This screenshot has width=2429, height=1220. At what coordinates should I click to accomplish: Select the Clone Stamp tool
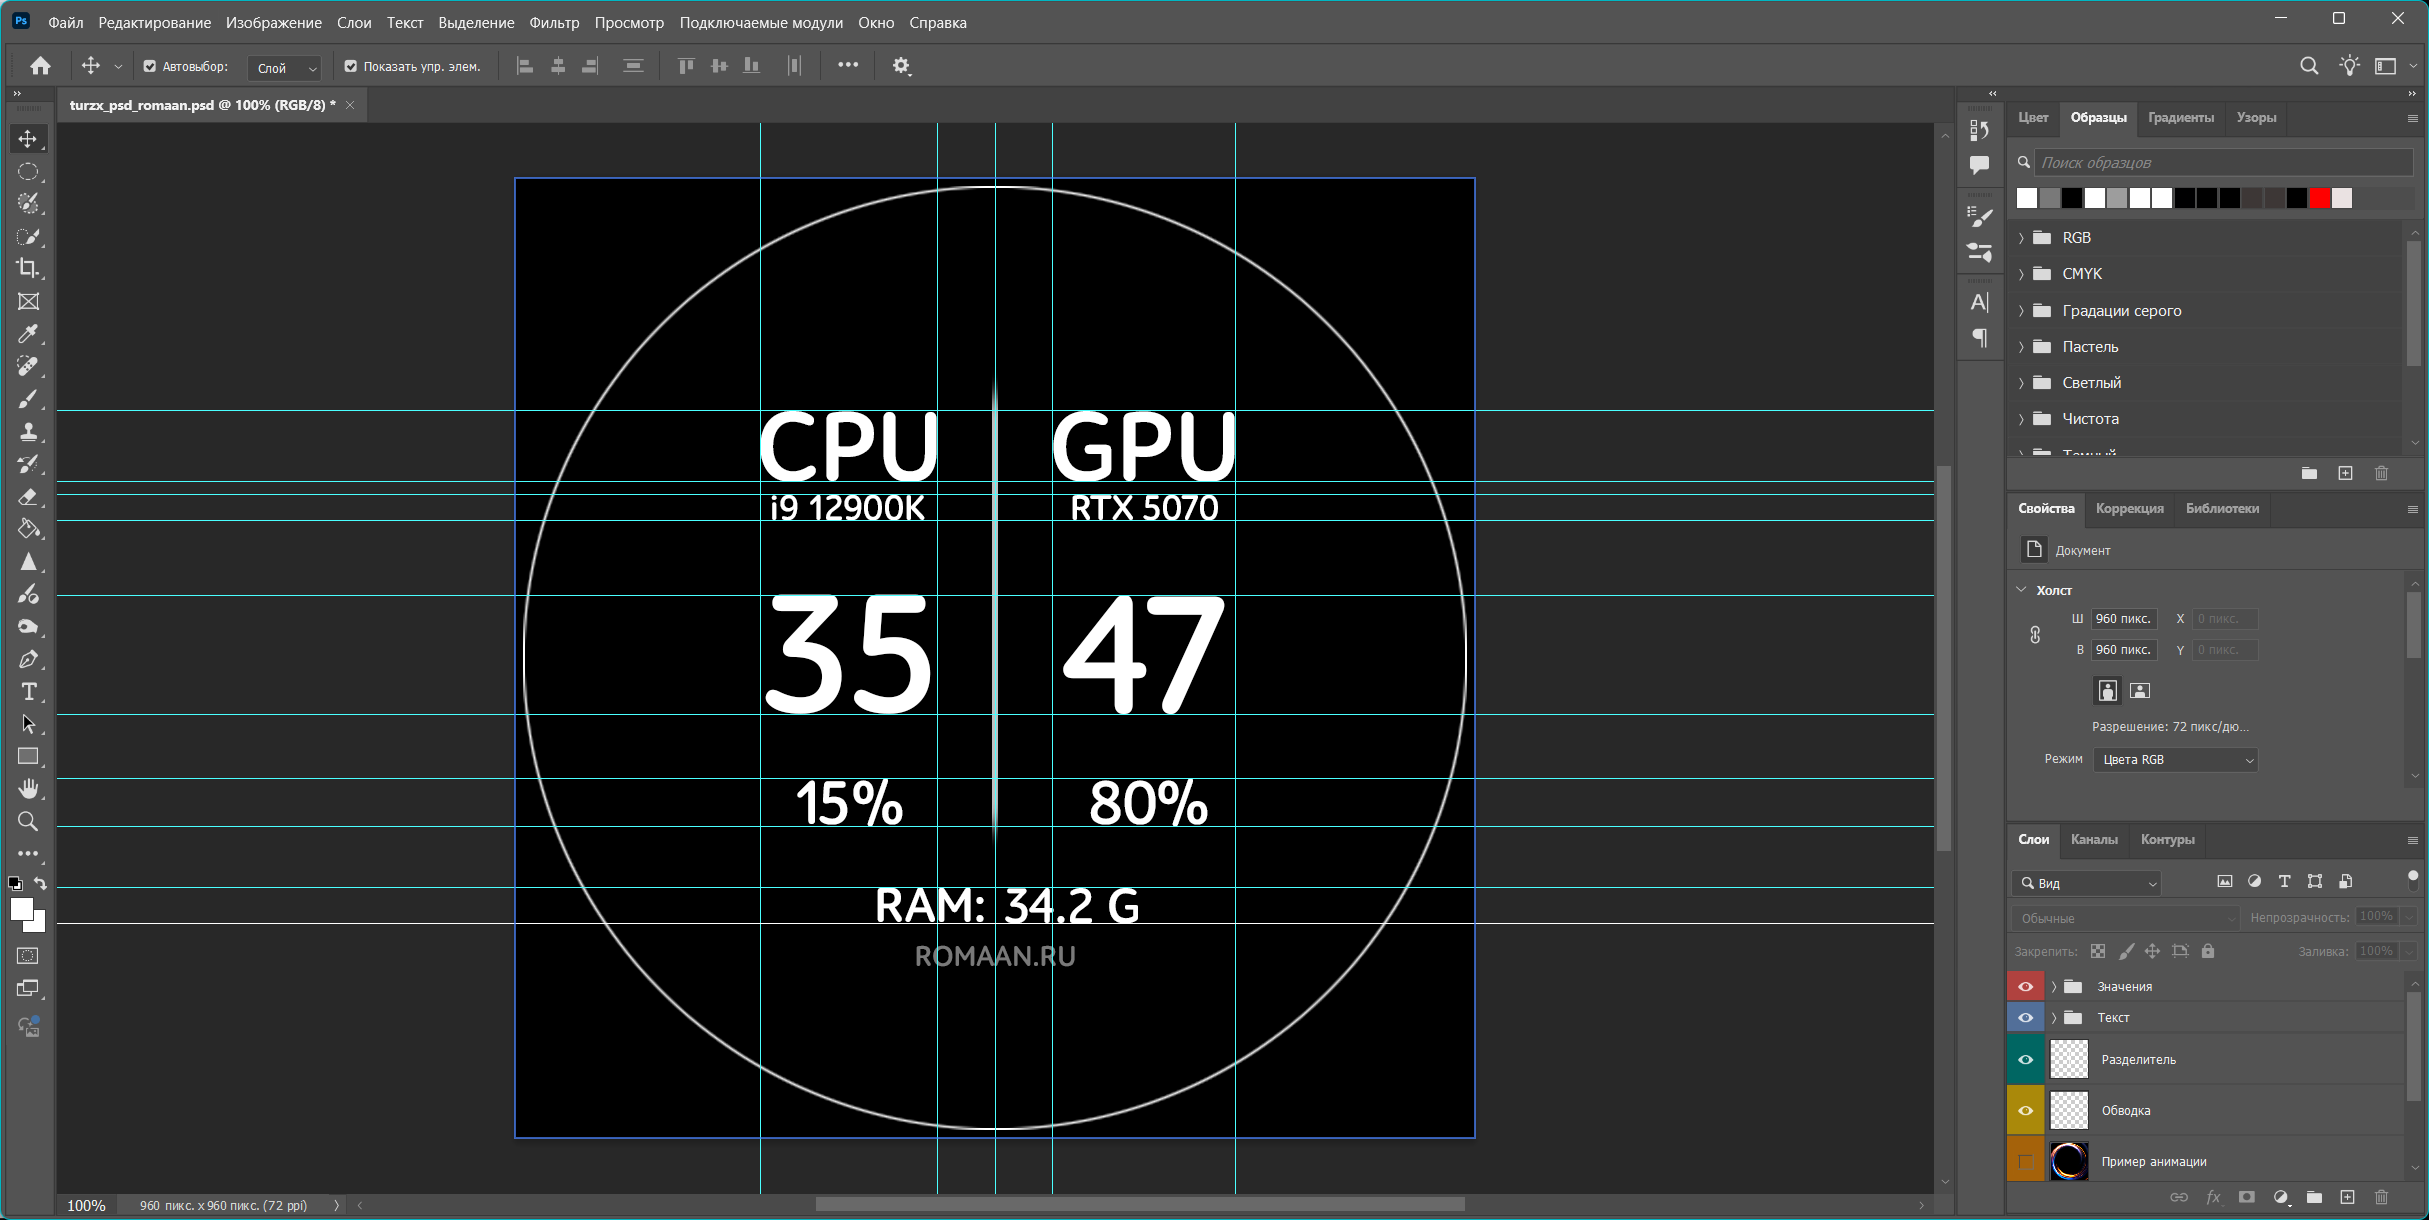coord(28,432)
